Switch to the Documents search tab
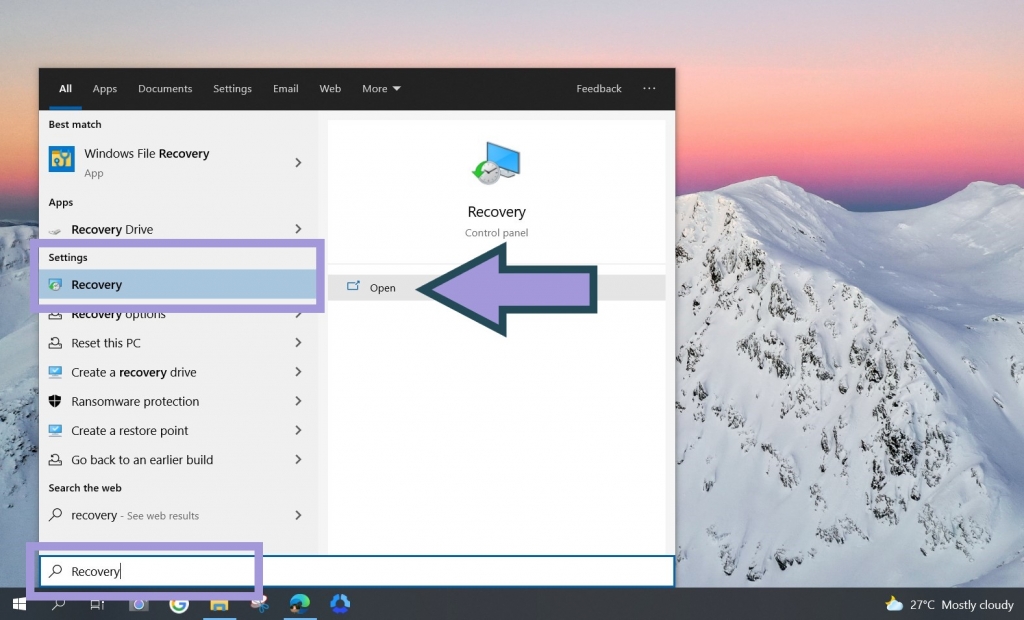Screen dimensions: 1024x620 tap(165, 89)
